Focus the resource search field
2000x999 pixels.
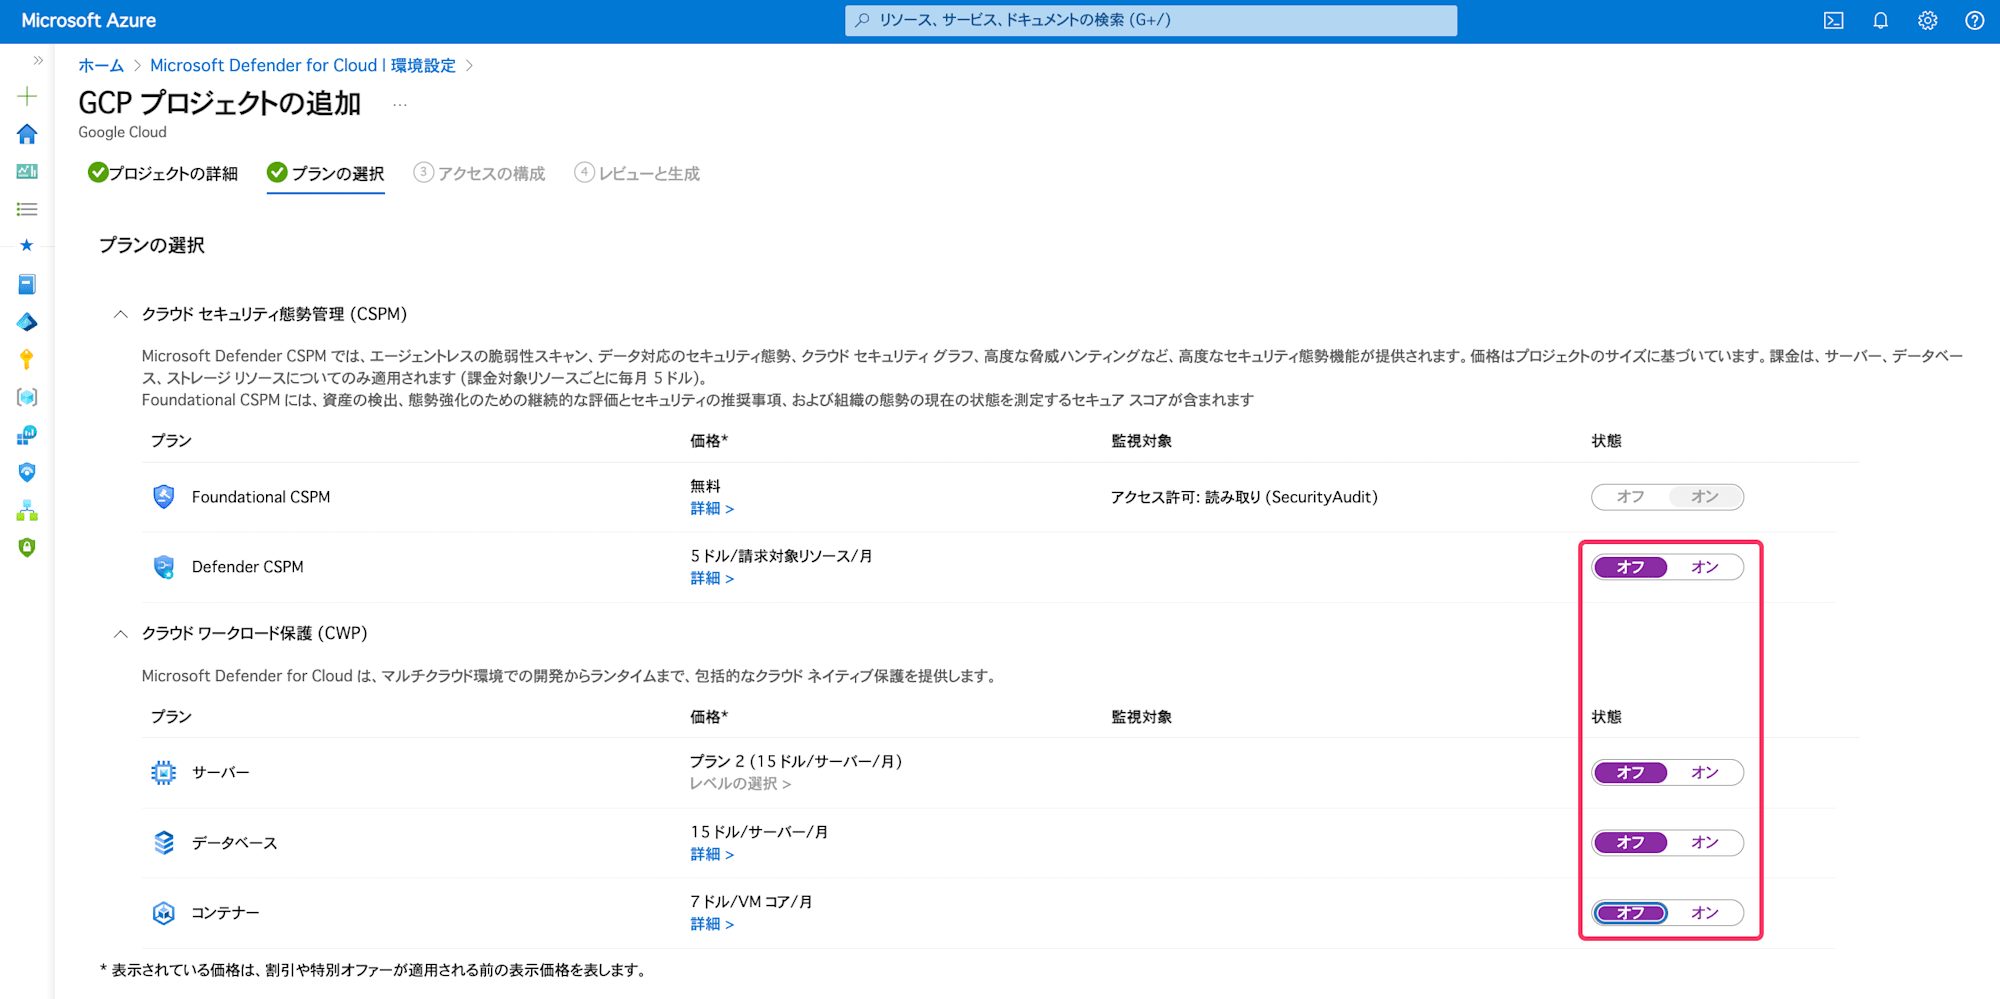click(1151, 20)
